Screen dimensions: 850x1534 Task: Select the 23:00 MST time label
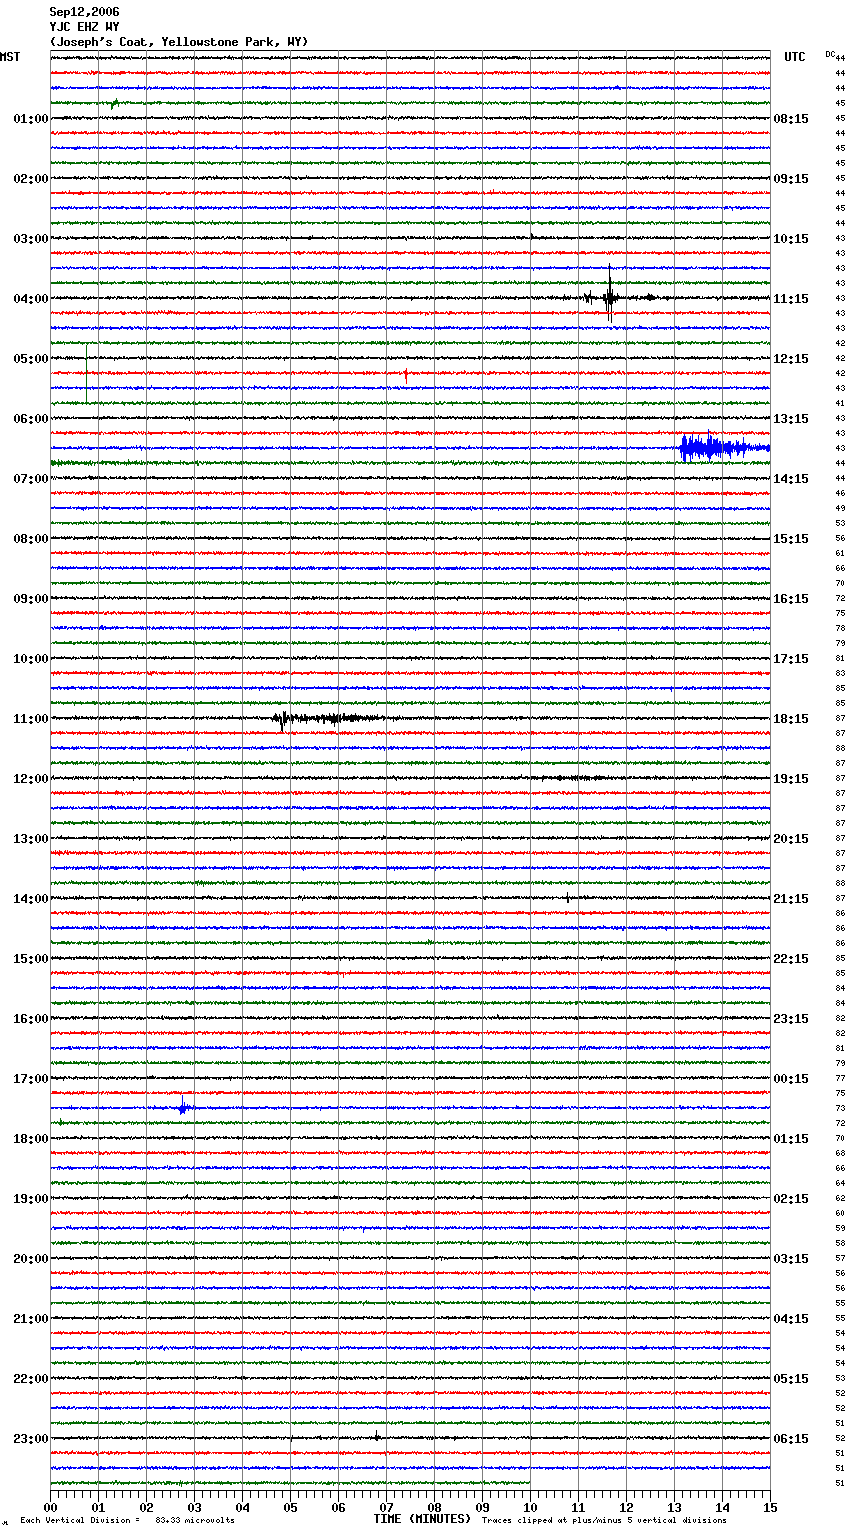[x=30, y=1439]
